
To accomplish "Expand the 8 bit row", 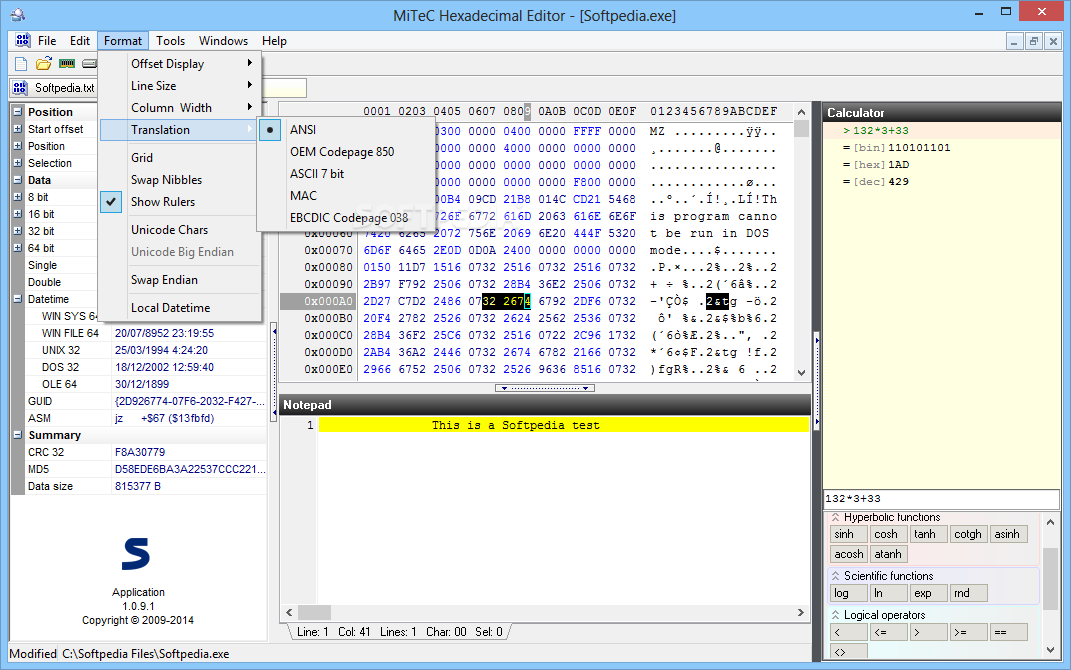I will [x=18, y=197].
